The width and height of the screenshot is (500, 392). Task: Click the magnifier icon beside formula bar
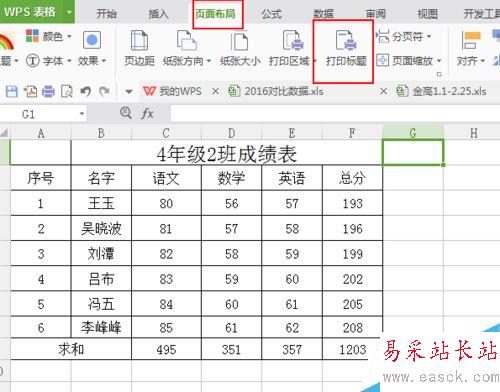pos(126,113)
